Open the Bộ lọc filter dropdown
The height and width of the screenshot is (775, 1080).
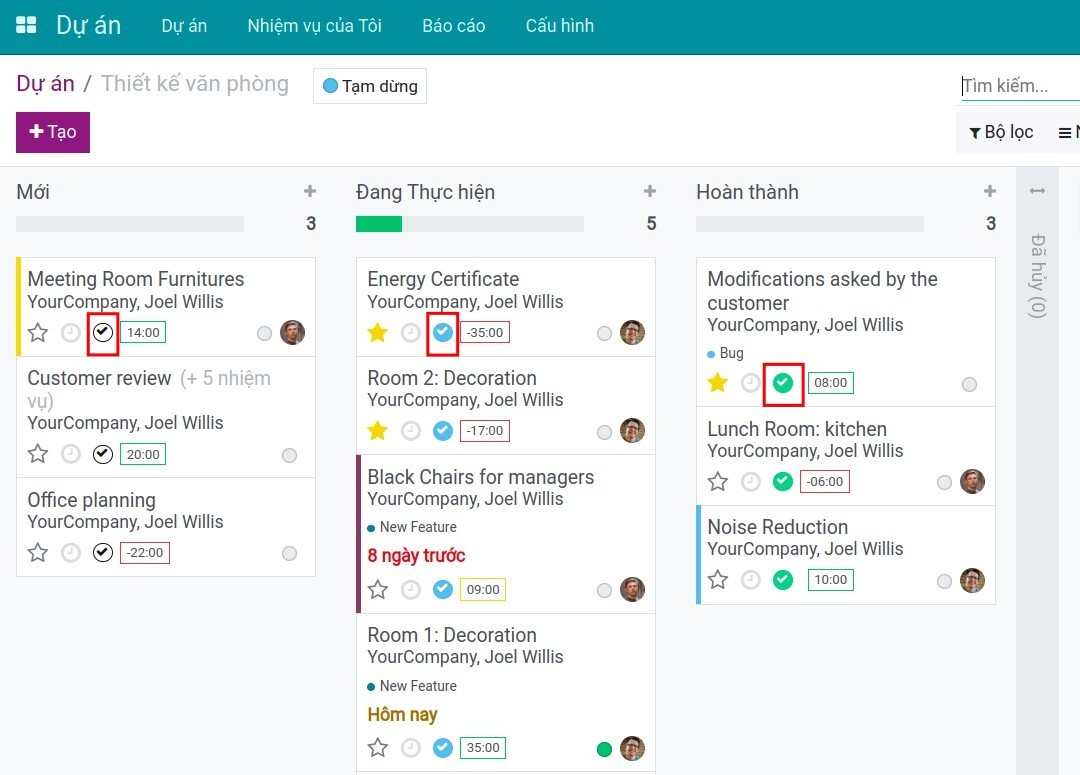pyautogui.click(x=1001, y=132)
